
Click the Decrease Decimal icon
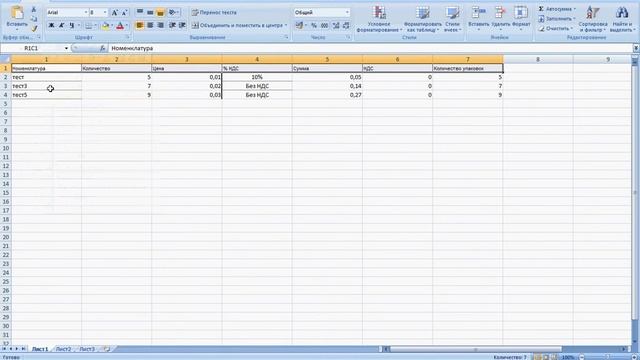pos(346,25)
